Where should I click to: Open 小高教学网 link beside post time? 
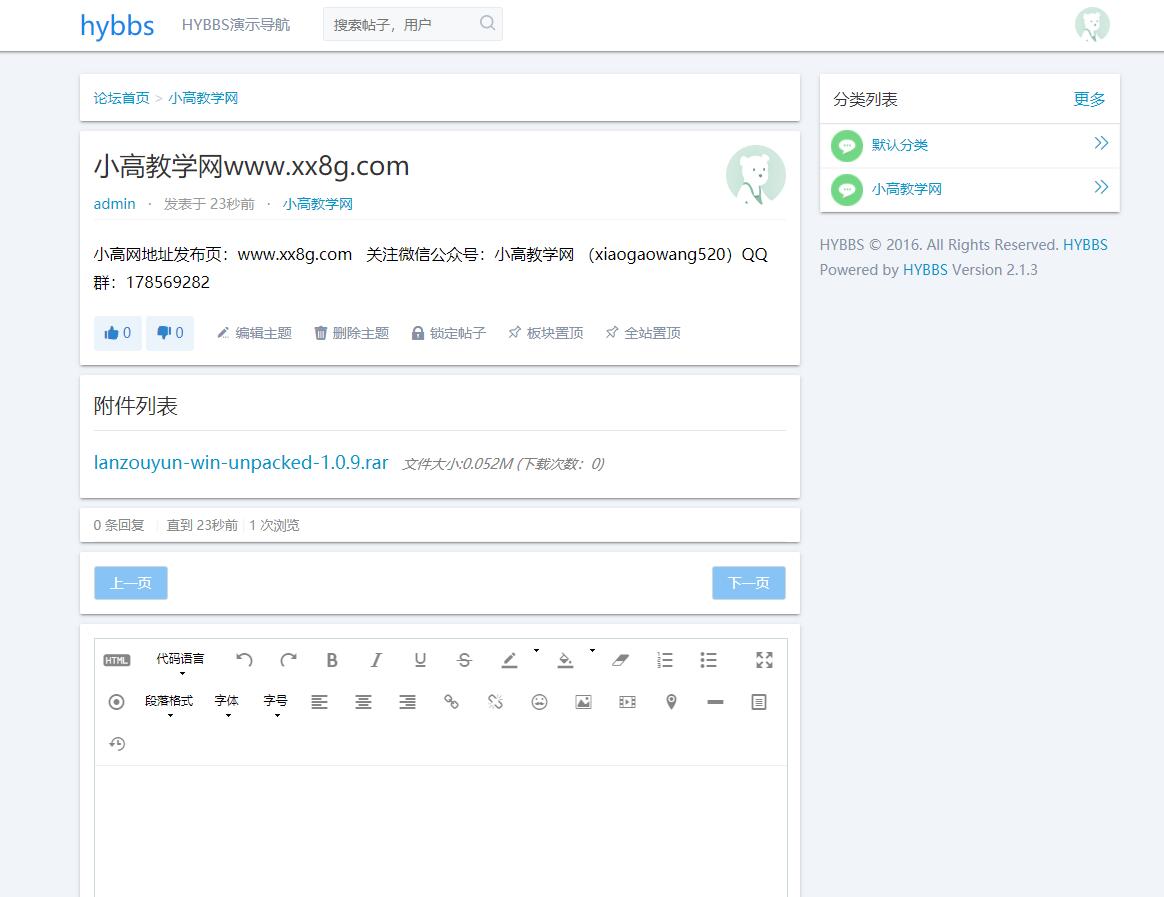tap(318, 204)
